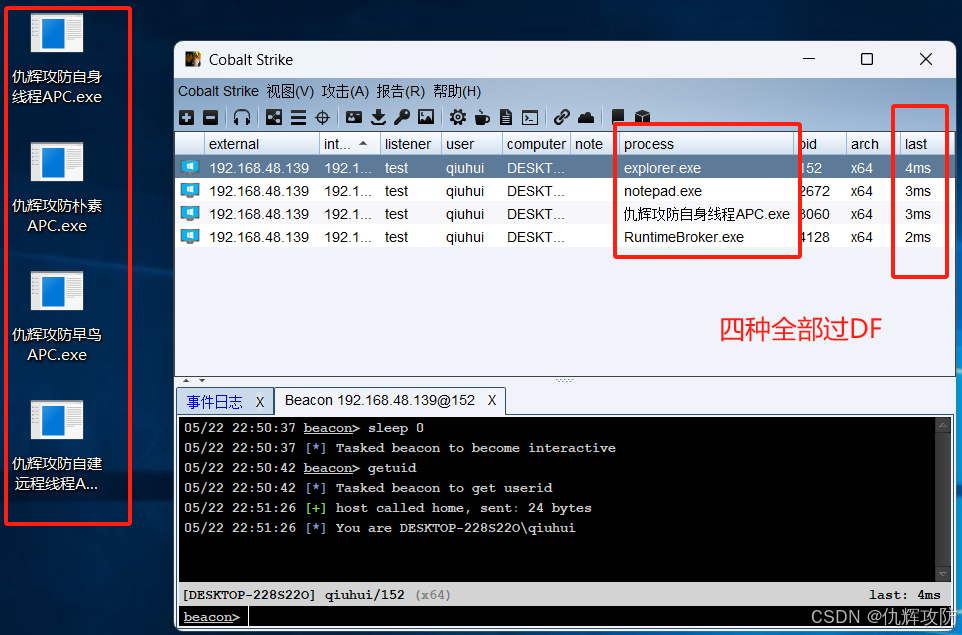Screen dimensions: 962x635
Task: Open the 视图(V) menu
Action: coord(290,91)
